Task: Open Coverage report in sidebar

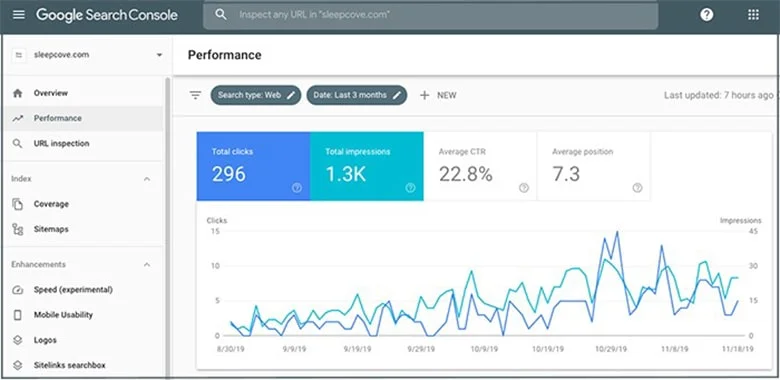Action: coord(83,204)
